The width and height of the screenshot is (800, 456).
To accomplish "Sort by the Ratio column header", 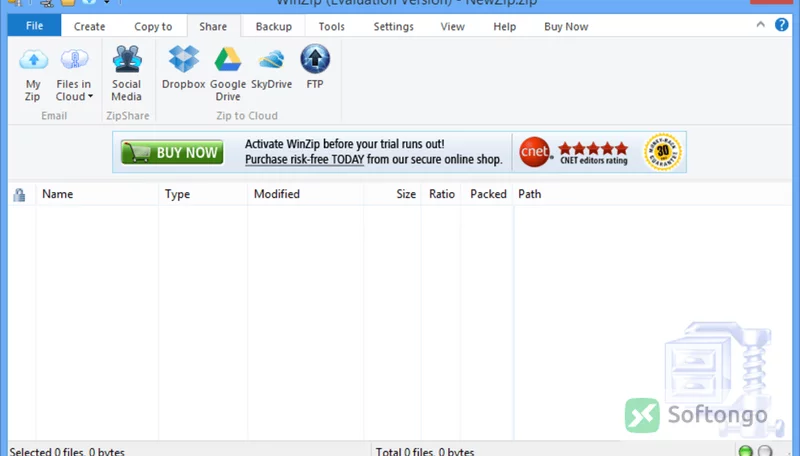I will pyautogui.click(x=441, y=194).
